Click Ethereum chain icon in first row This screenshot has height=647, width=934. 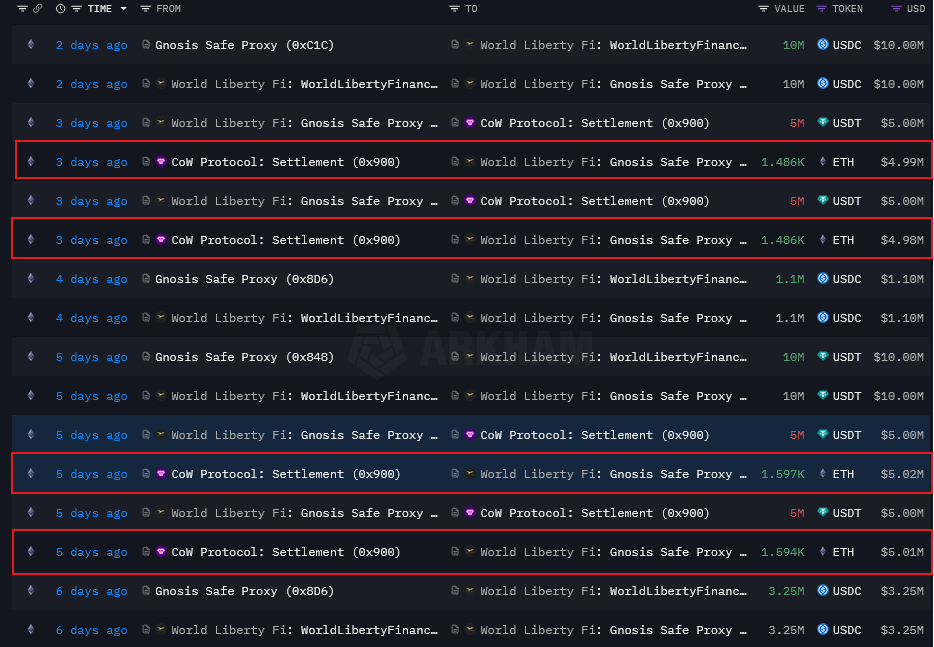coord(31,44)
